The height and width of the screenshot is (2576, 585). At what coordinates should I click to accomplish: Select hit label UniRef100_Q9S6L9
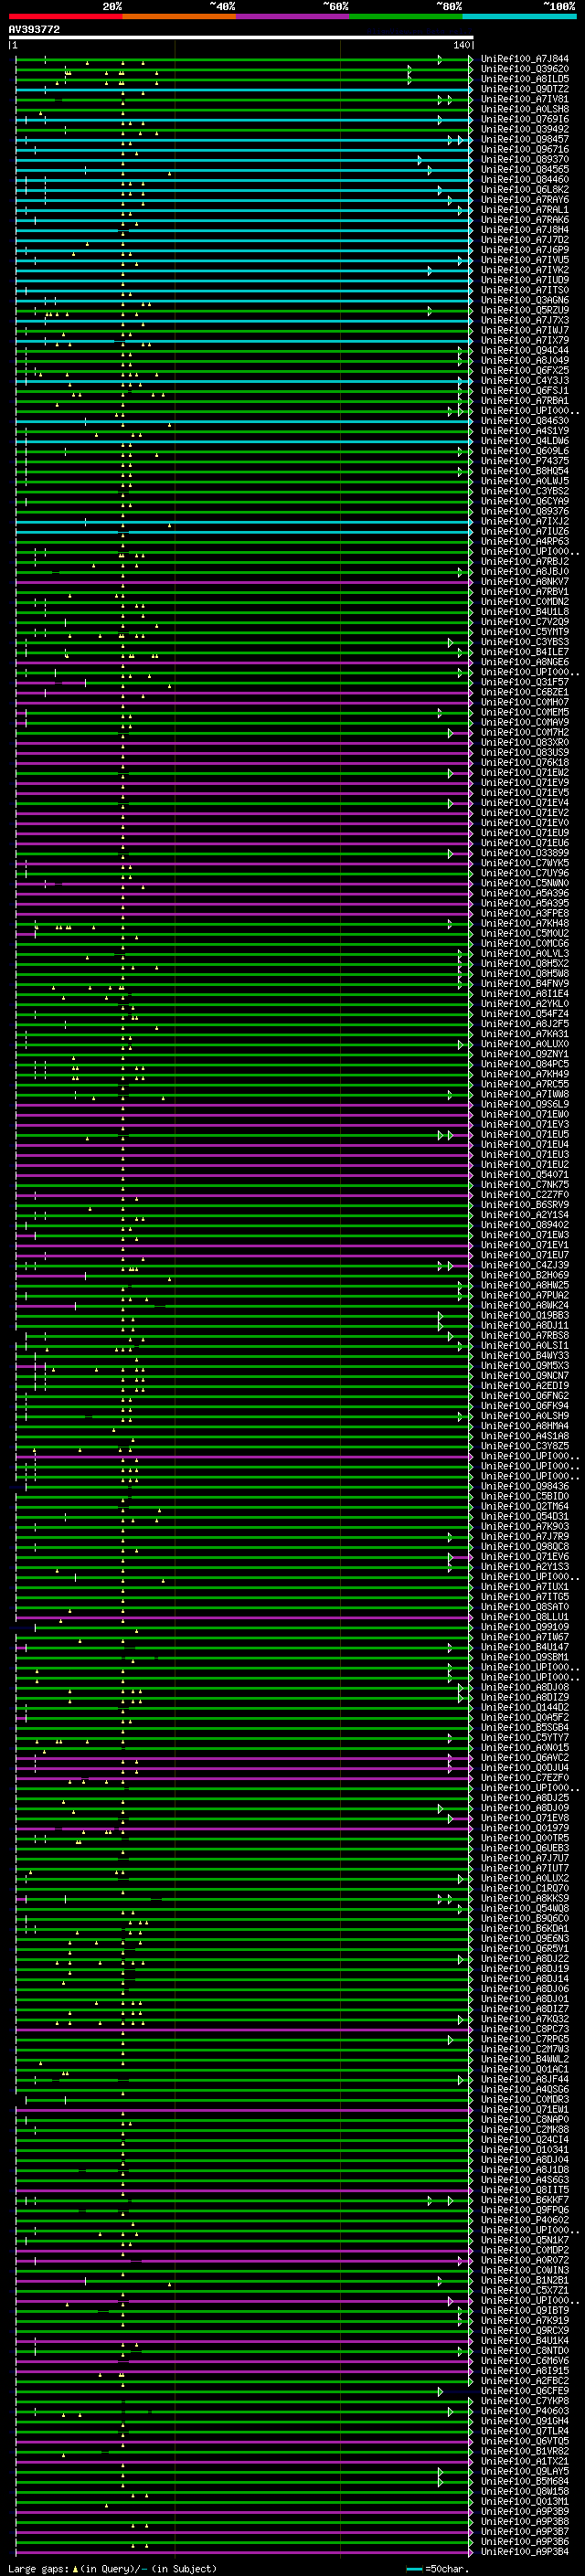pos(525,1104)
